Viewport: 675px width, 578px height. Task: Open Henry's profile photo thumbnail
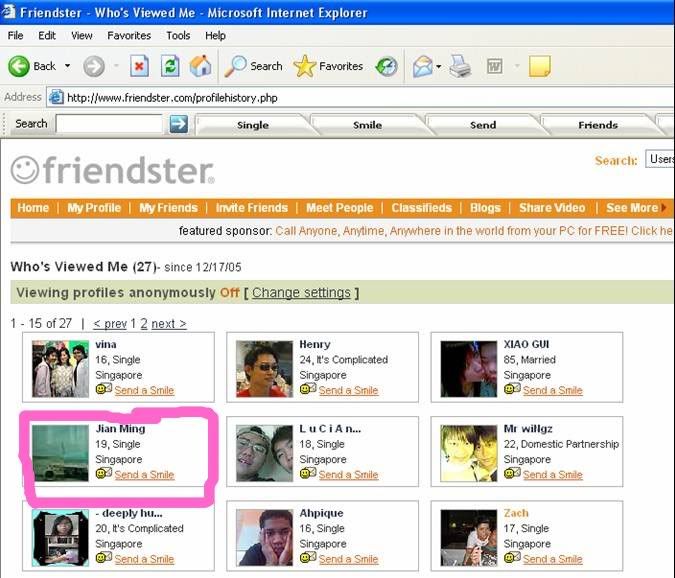[264, 368]
